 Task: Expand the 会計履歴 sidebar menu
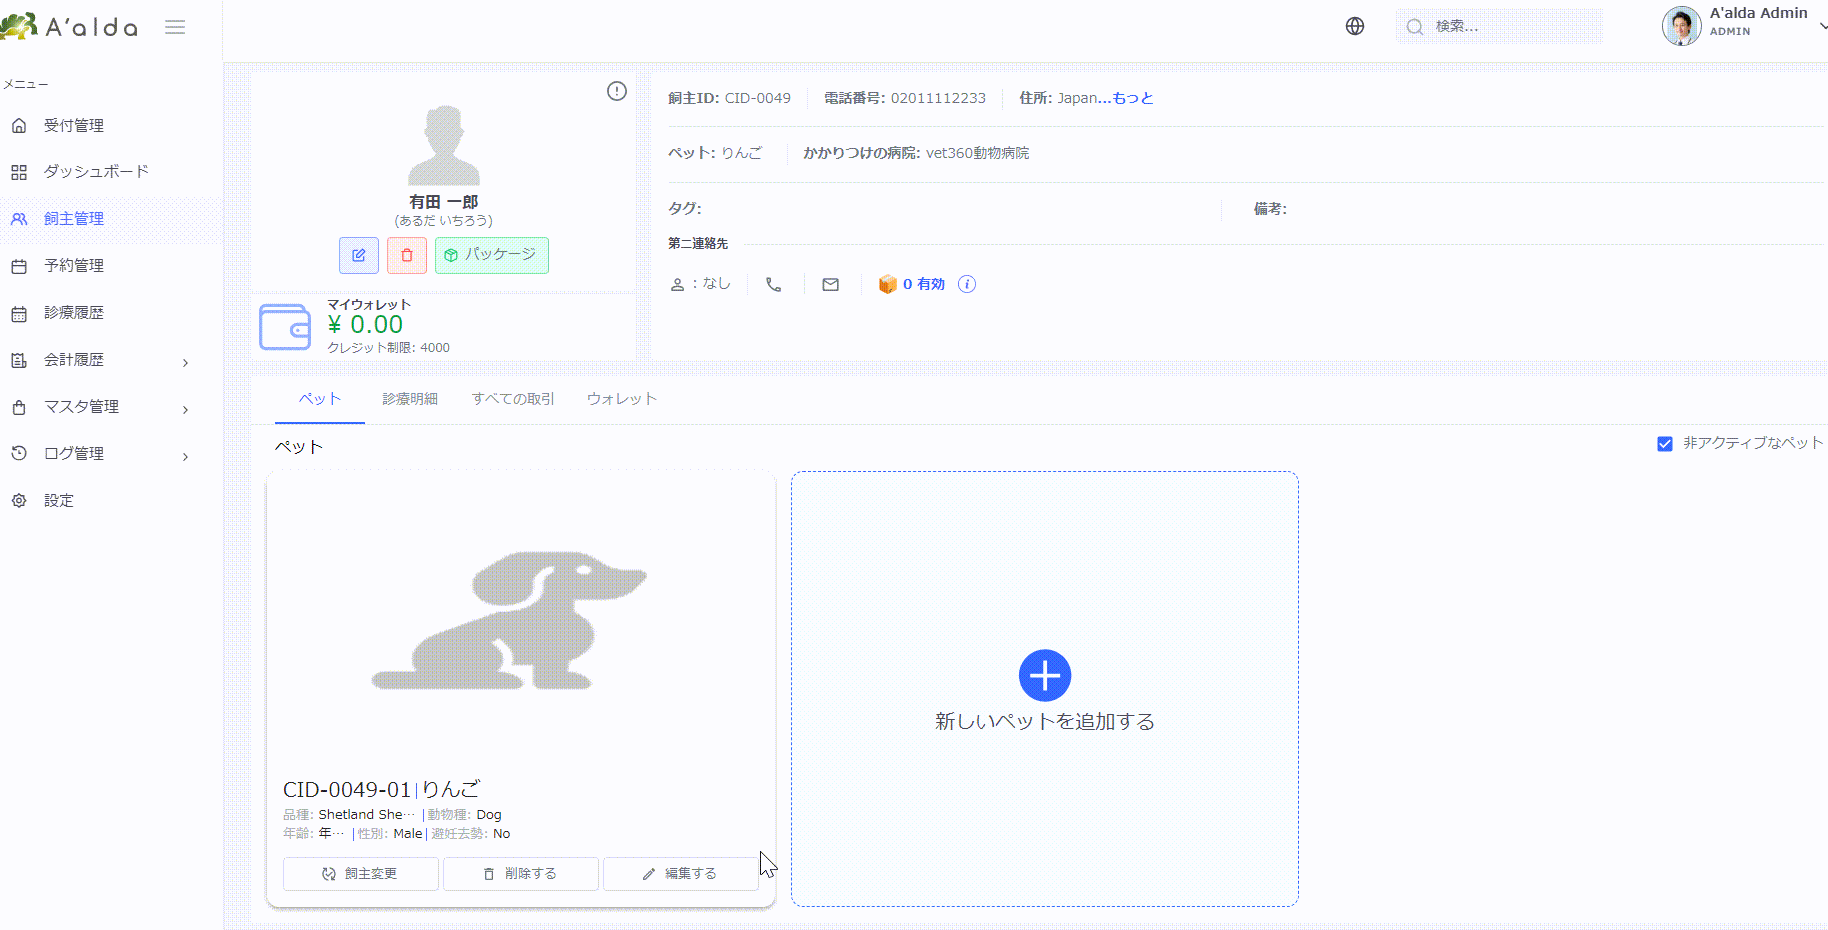pos(100,360)
